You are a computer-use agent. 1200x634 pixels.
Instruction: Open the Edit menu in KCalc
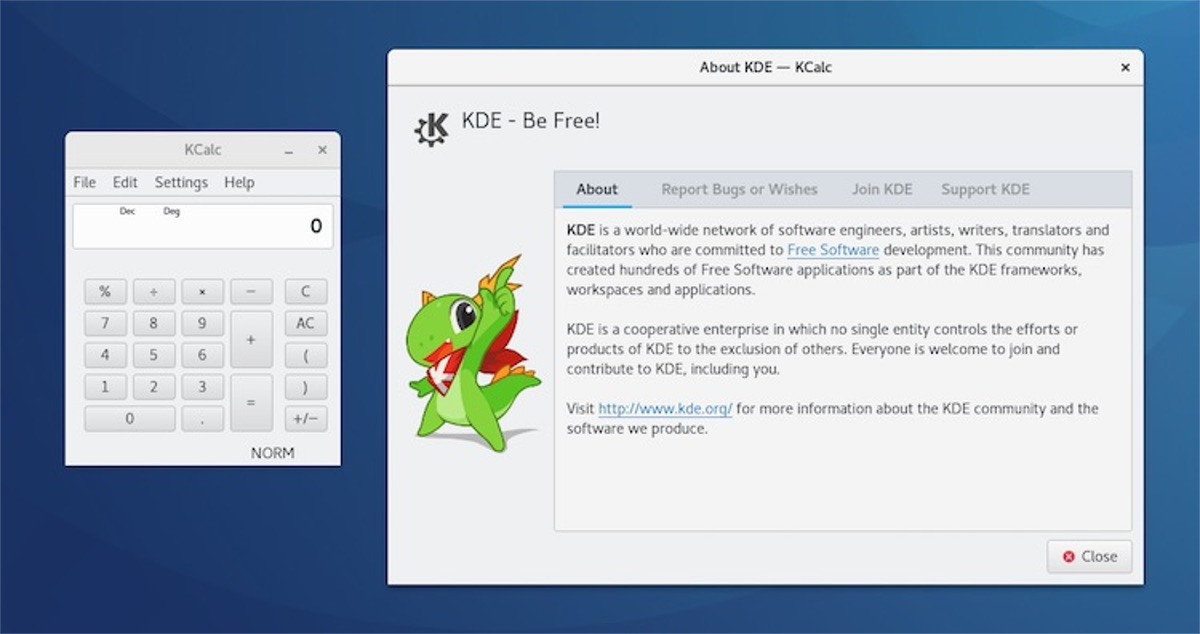click(x=125, y=182)
